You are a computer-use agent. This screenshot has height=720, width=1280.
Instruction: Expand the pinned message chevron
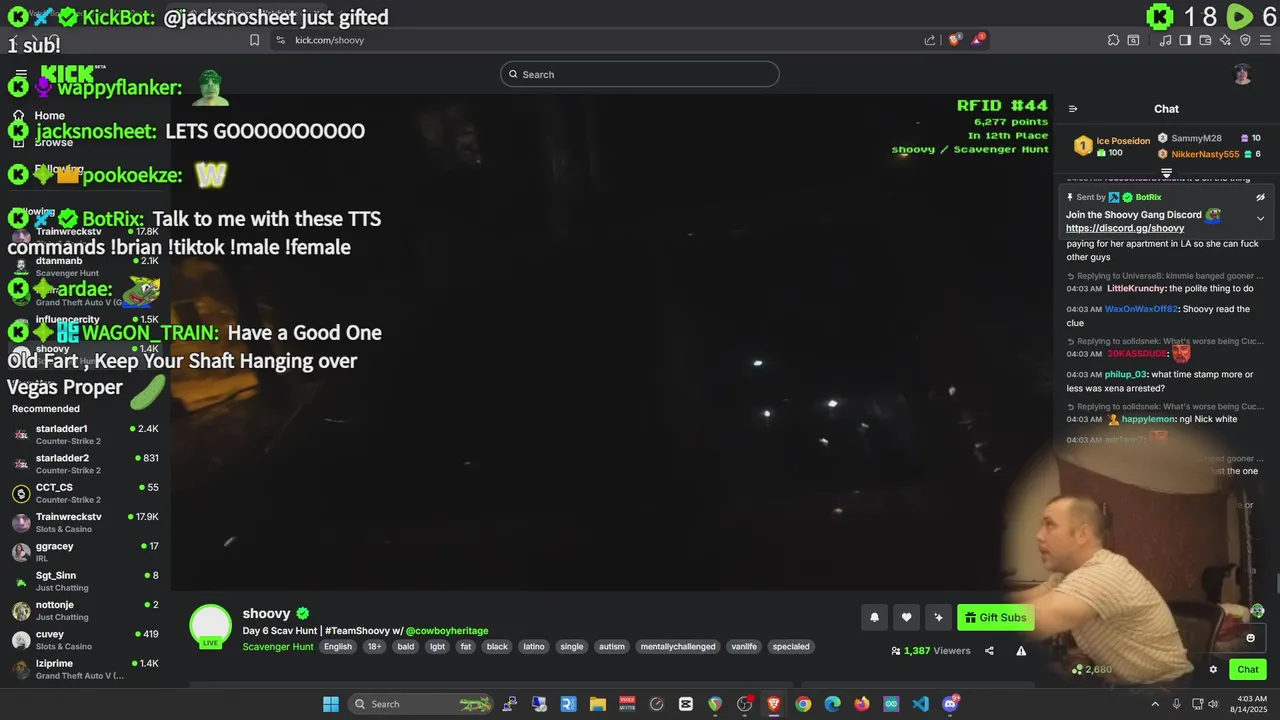(1260, 218)
